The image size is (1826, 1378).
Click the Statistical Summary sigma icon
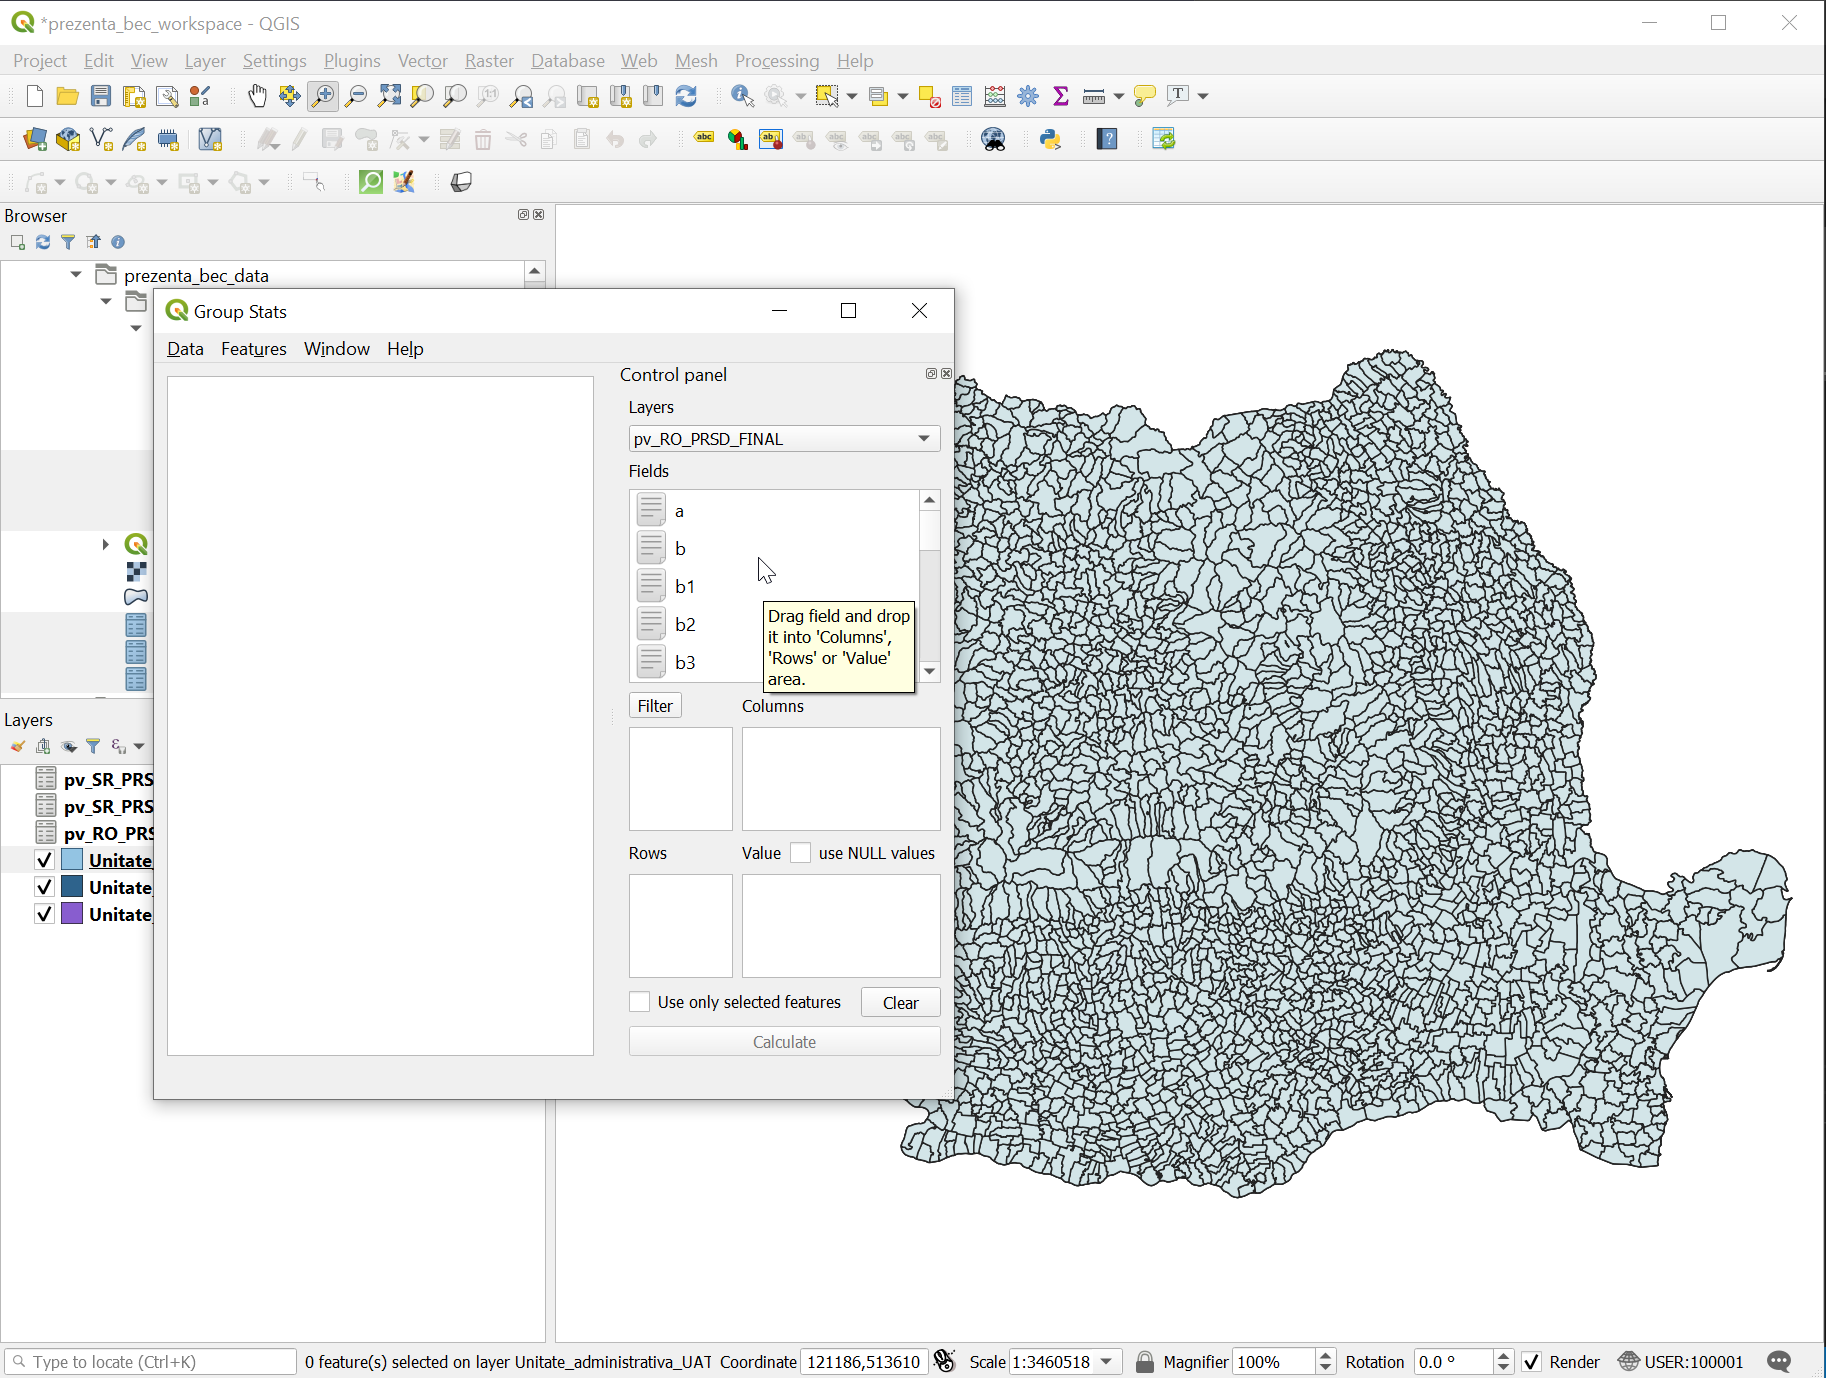(x=1060, y=96)
